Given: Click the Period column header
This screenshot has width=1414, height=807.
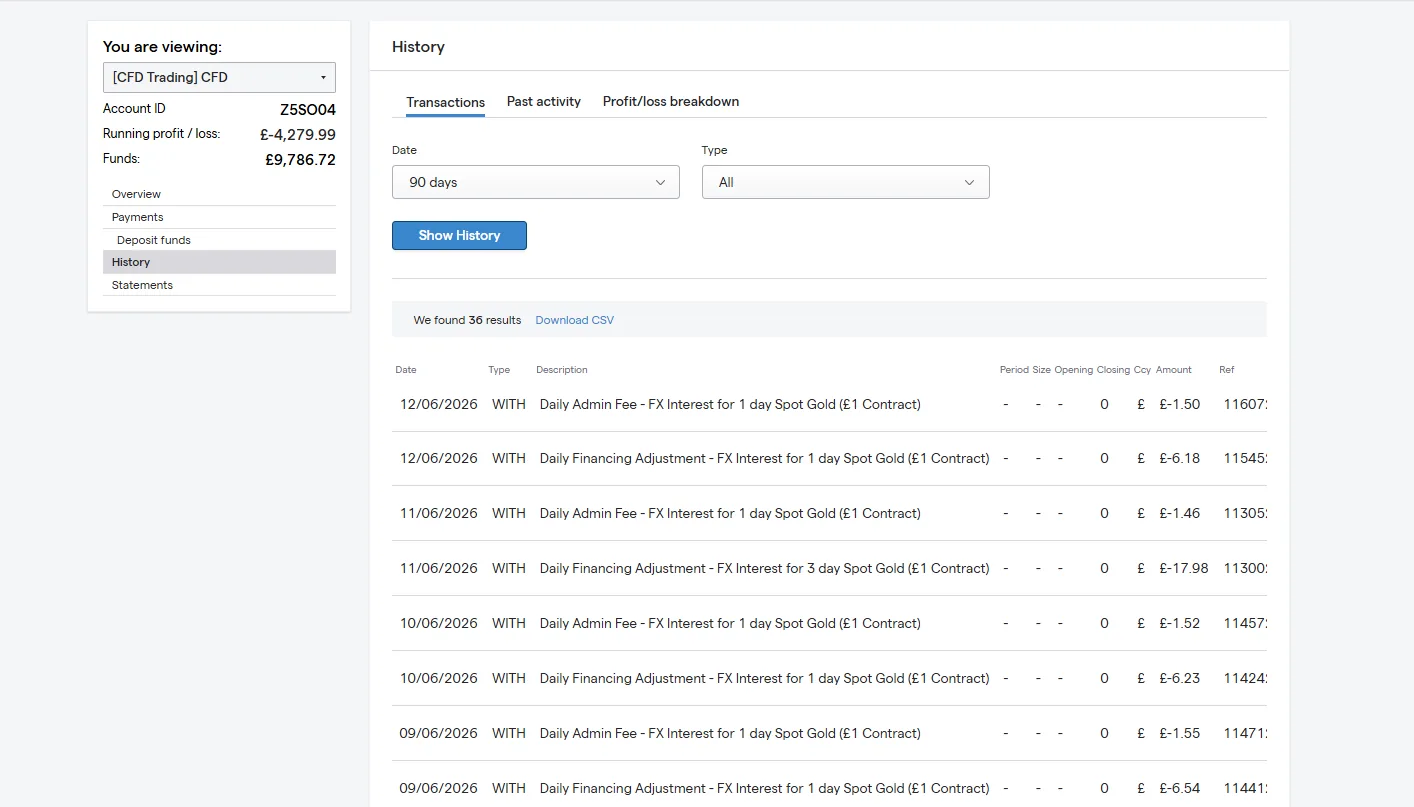Looking at the screenshot, I should click(1014, 370).
